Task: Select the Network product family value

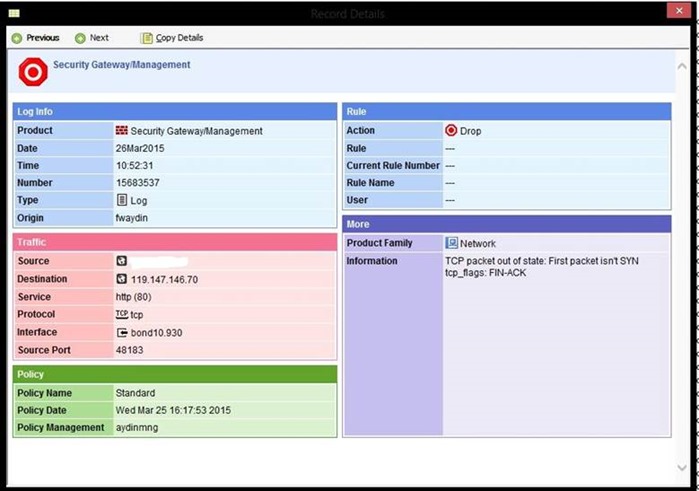Action: [478, 243]
